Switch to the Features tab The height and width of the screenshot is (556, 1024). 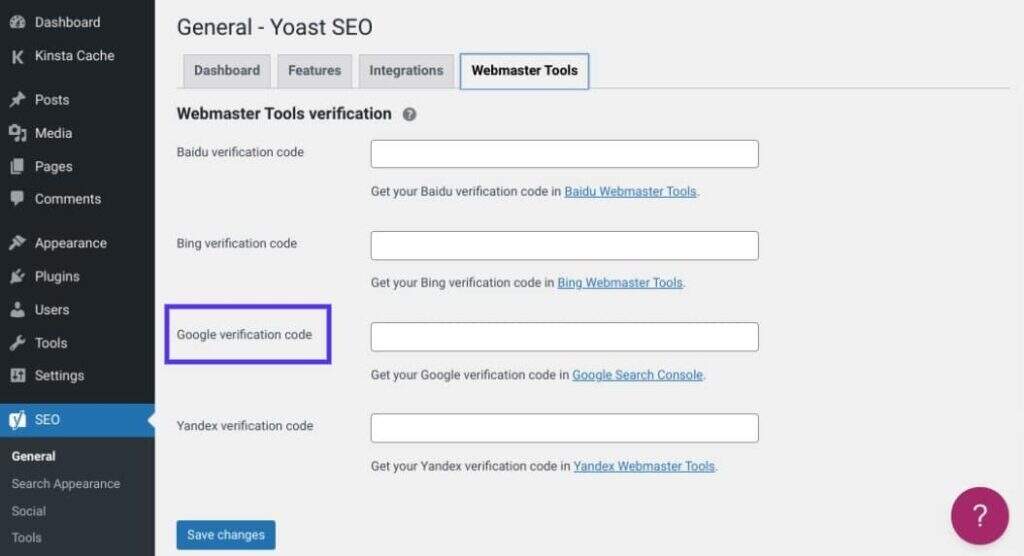314,71
